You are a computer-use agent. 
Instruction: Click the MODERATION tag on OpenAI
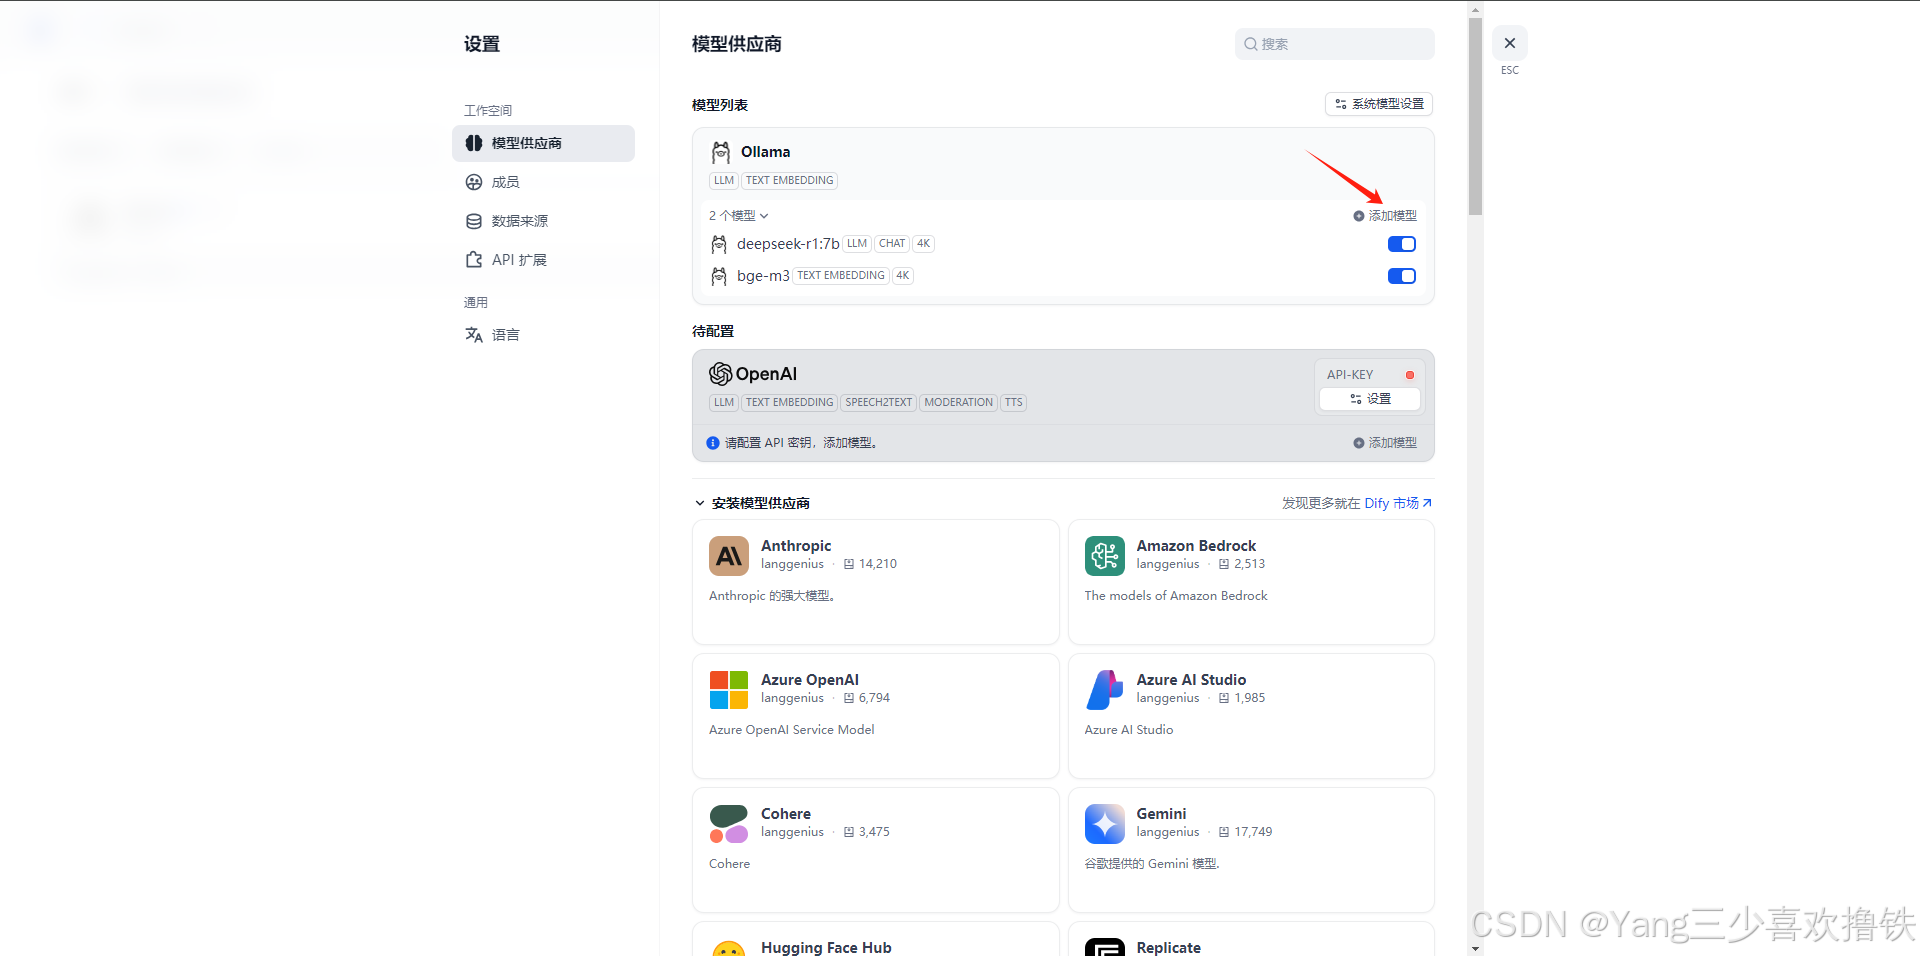pos(958,403)
